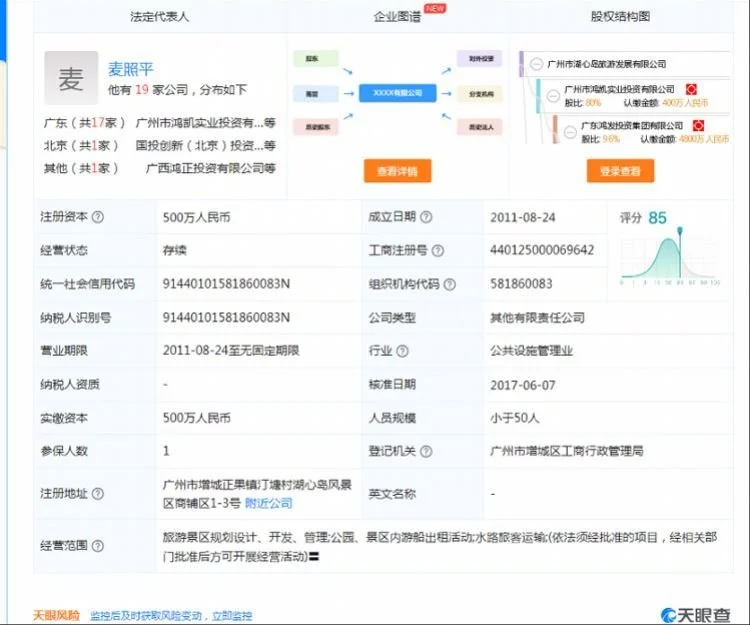750x625 pixels.
Task: Select founding date 2011-08-24 value
Action: (x=523, y=218)
